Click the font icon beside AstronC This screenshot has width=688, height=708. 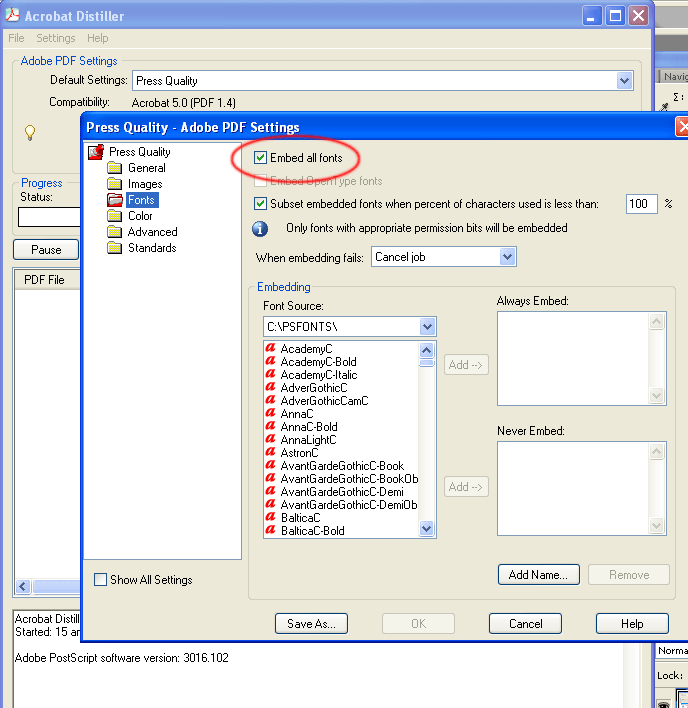(x=270, y=452)
